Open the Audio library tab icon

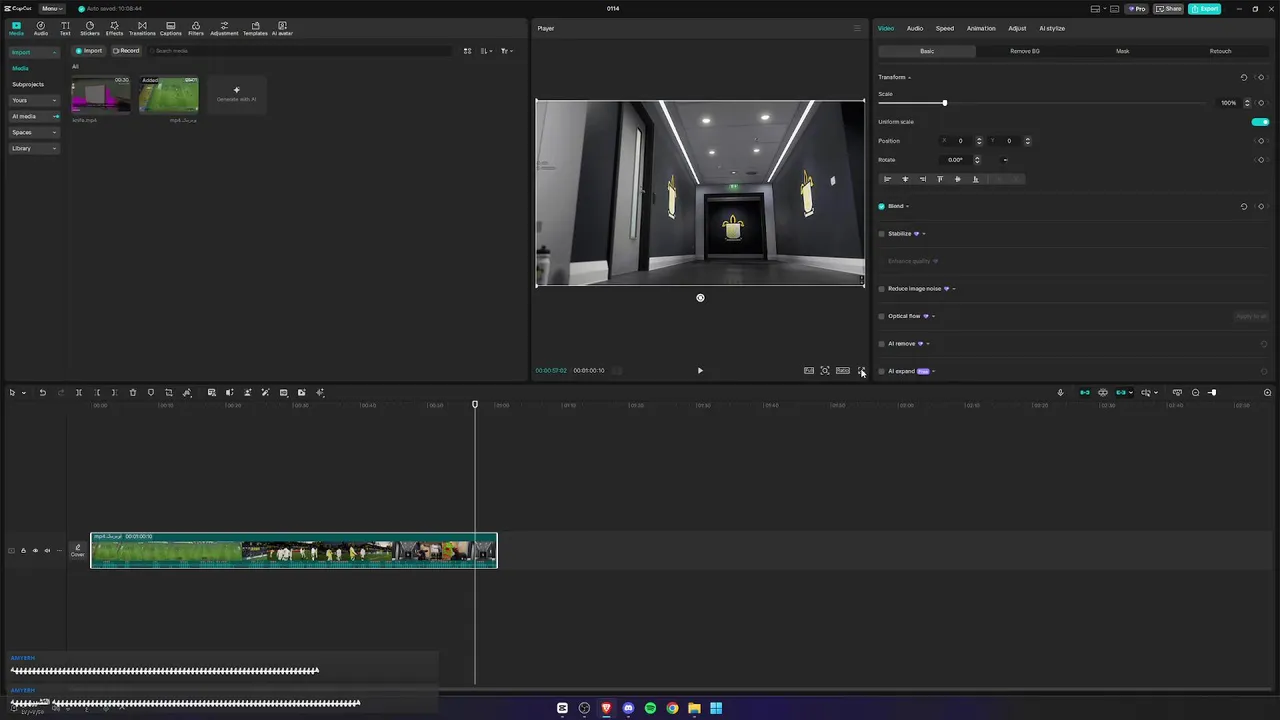[x=41, y=28]
